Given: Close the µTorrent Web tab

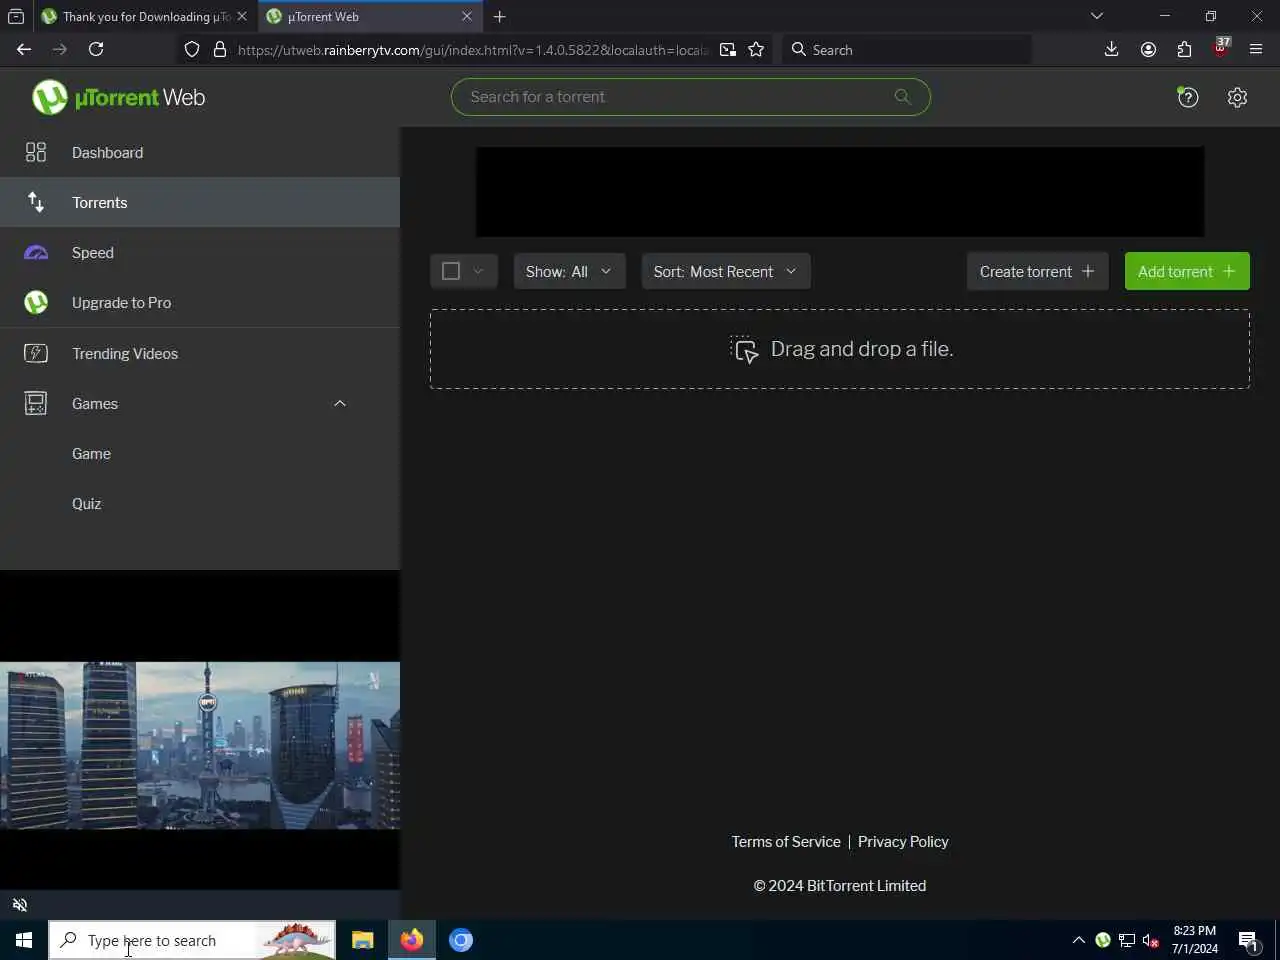Looking at the screenshot, I should tap(466, 16).
